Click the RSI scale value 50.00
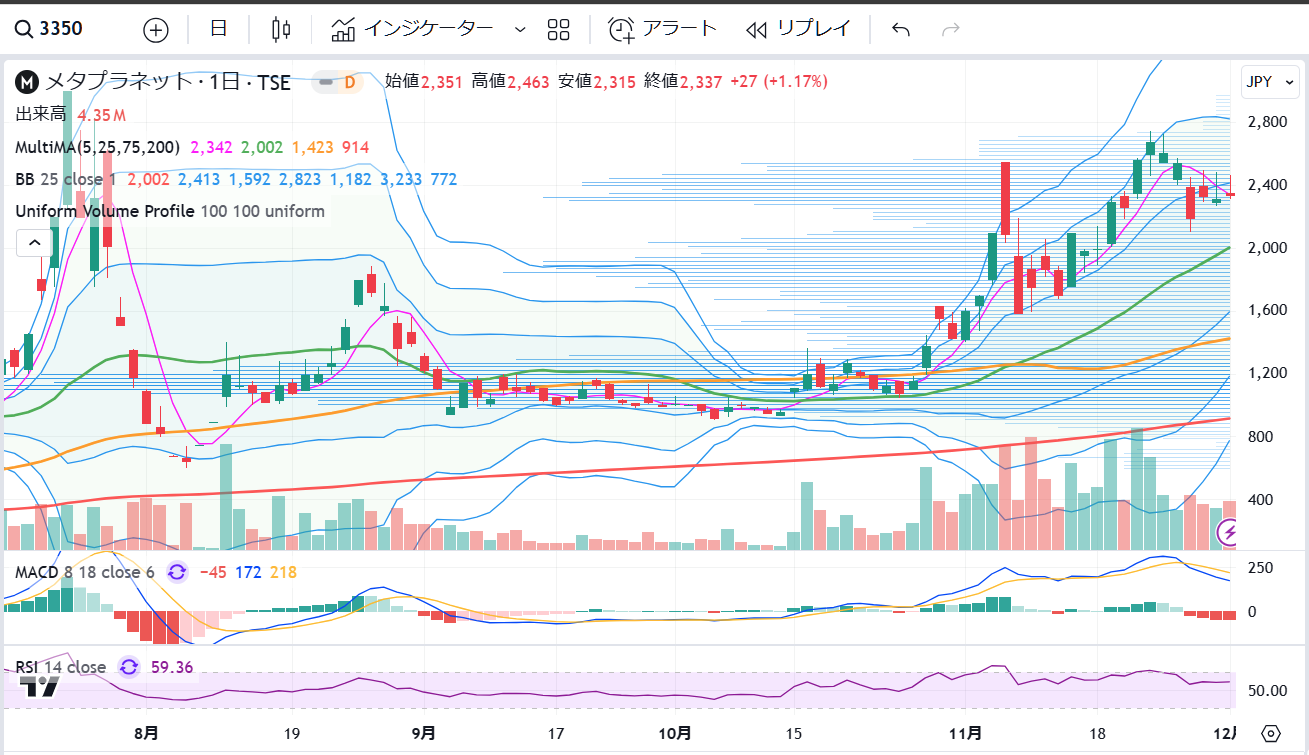Screen dimensions: 1309x755 point(1267,691)
